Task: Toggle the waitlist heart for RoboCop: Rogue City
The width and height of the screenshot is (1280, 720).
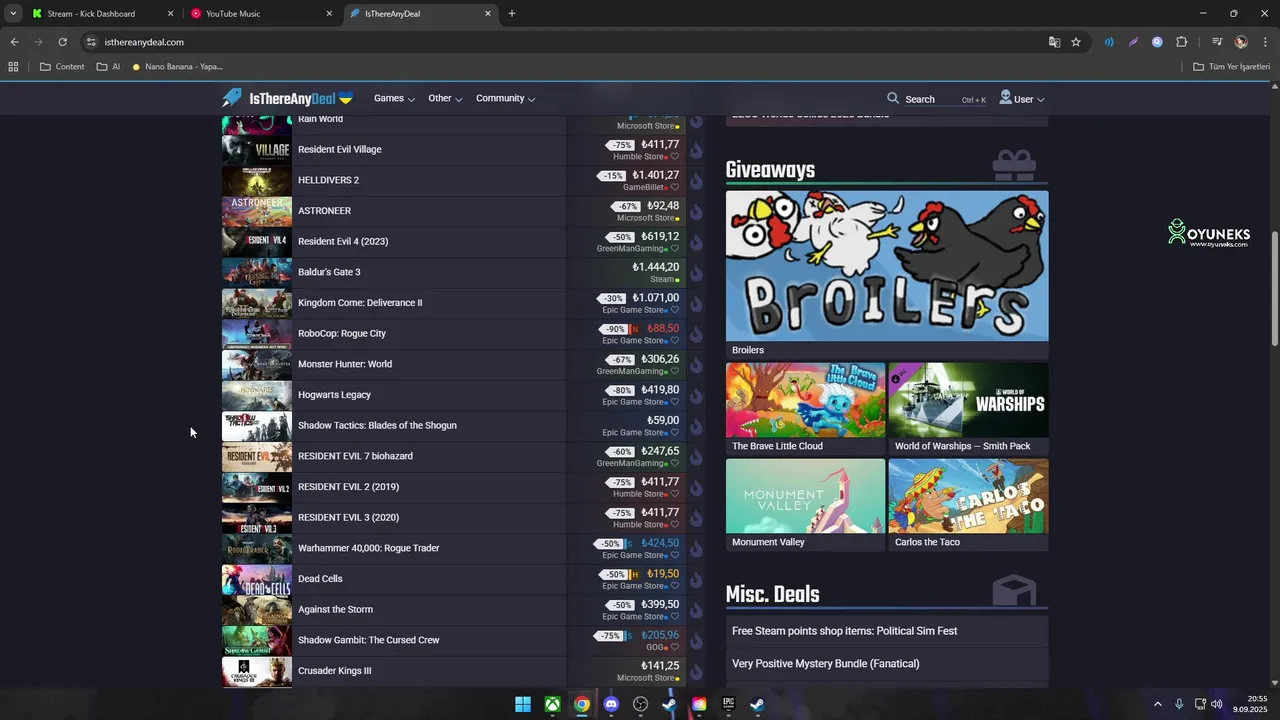Action: coord(675,341)
